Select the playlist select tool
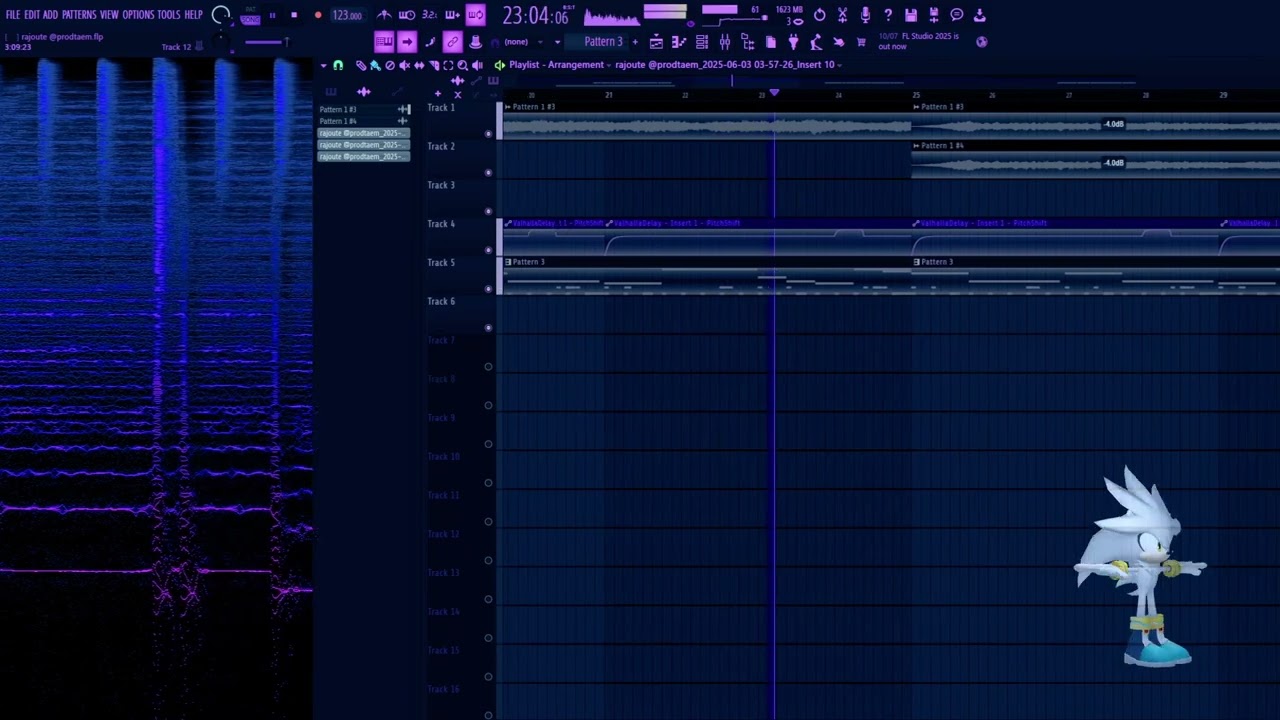 pos(448,65)
